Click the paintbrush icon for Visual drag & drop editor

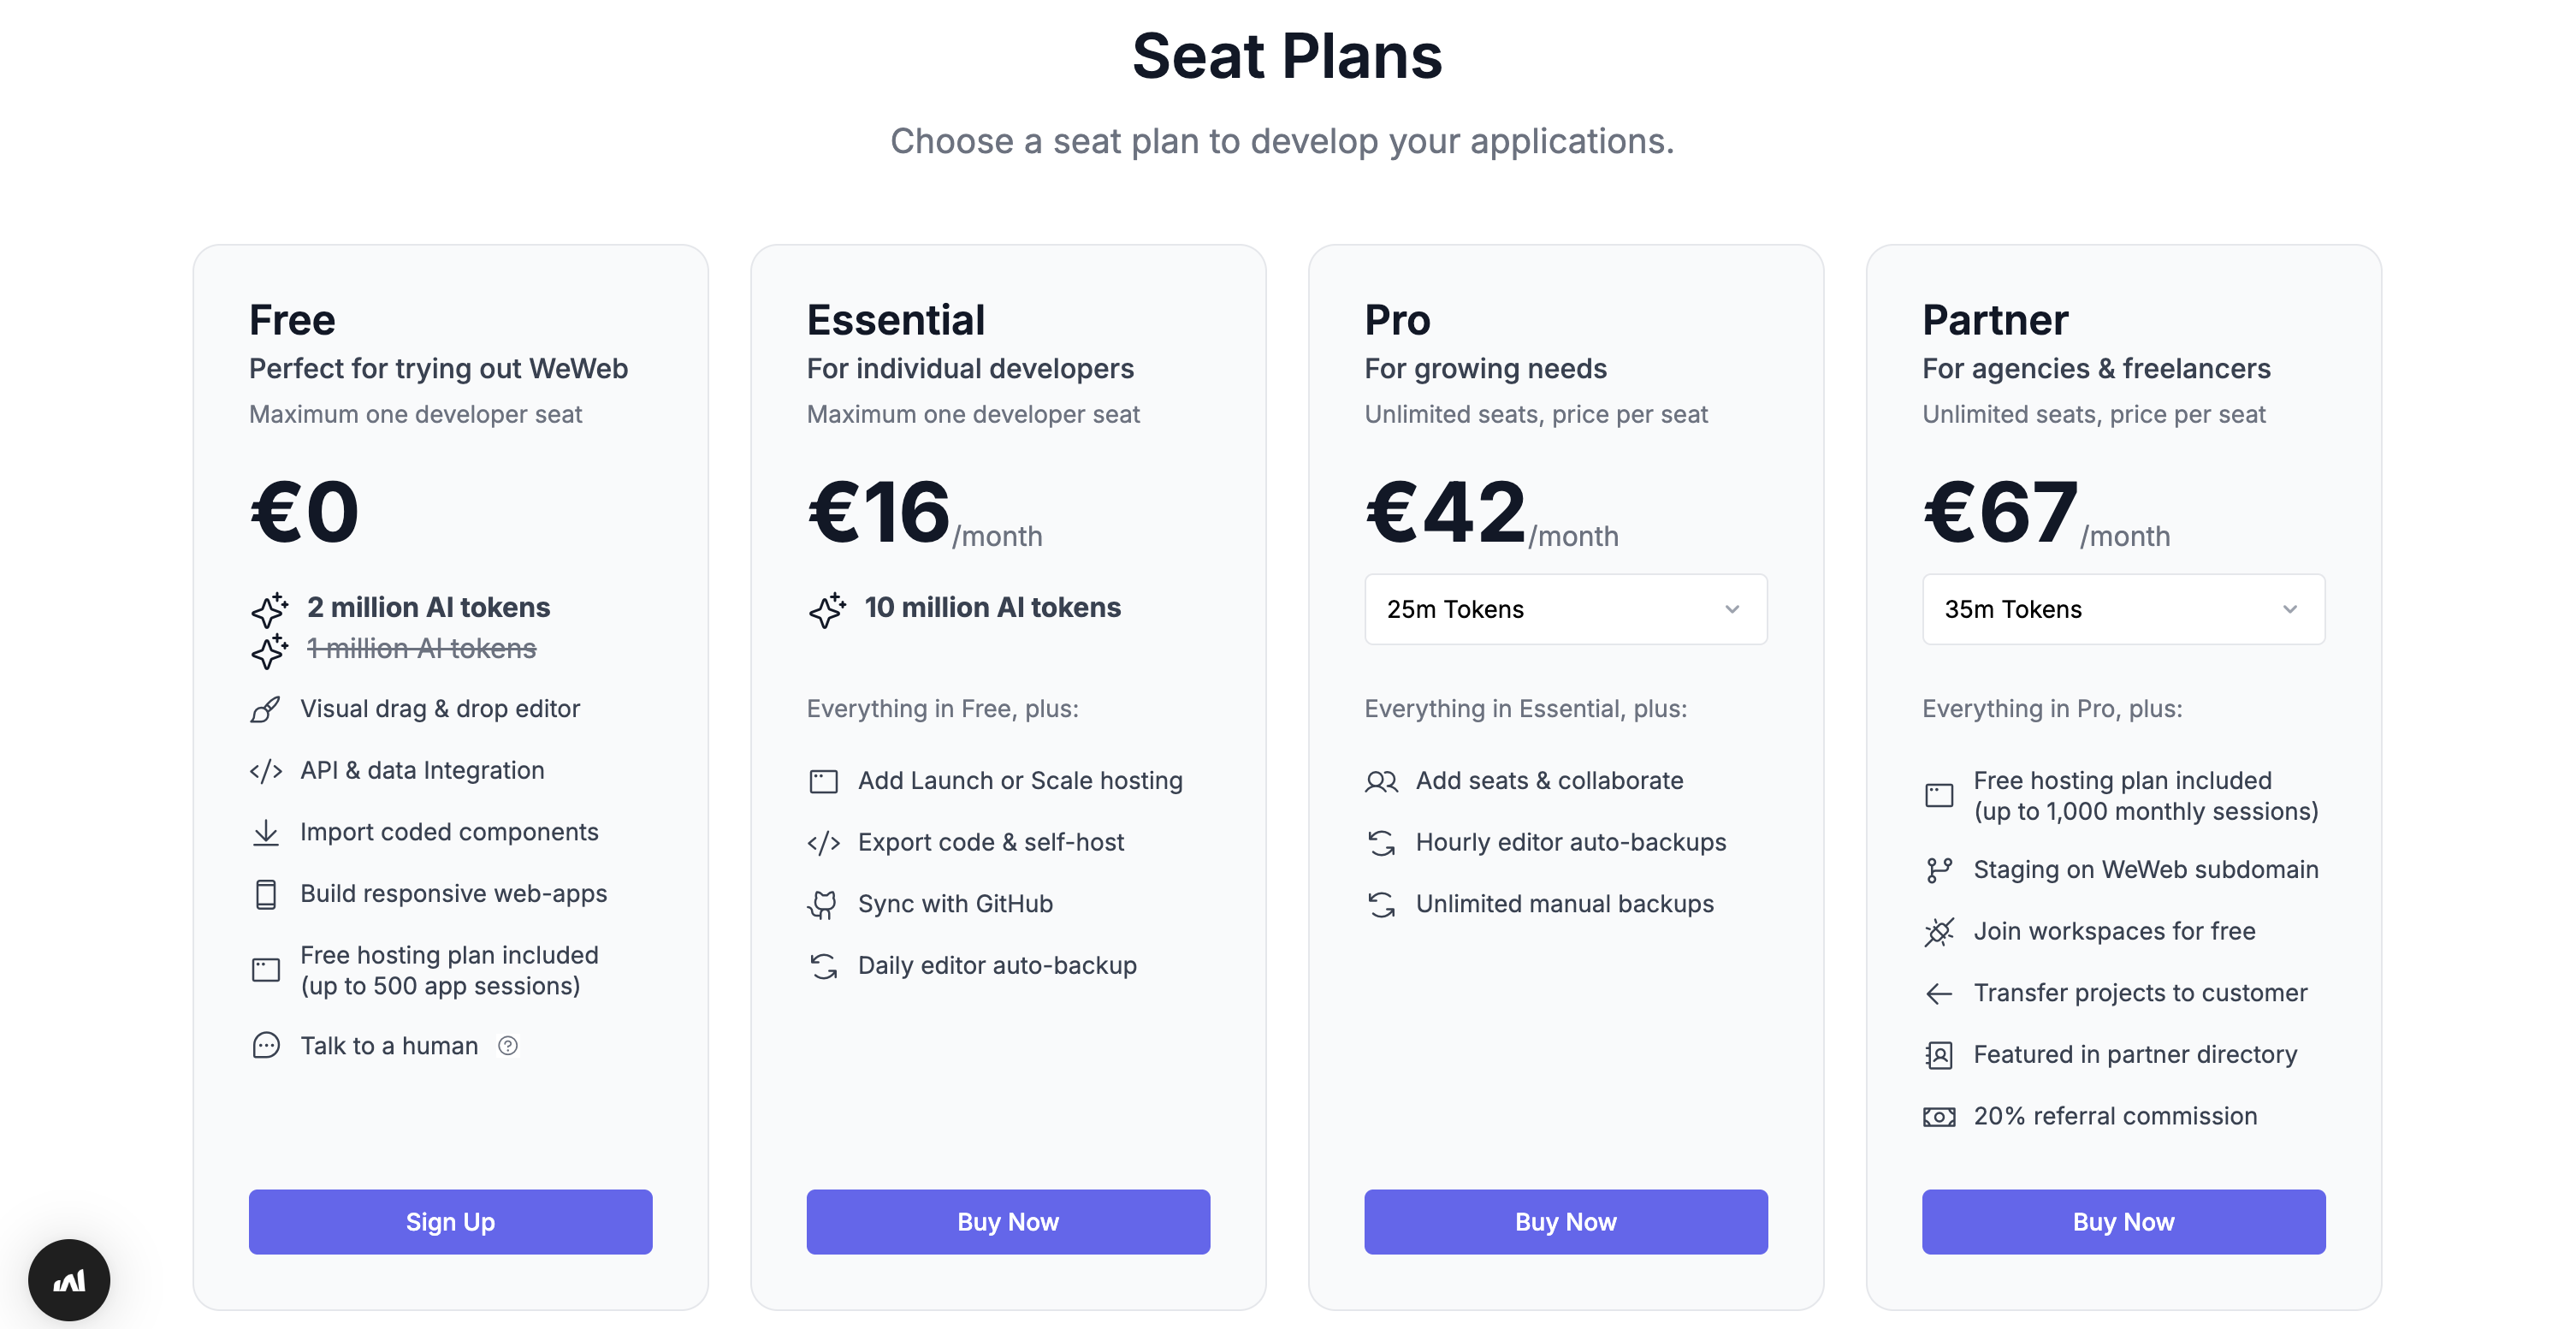pos(266,710)
